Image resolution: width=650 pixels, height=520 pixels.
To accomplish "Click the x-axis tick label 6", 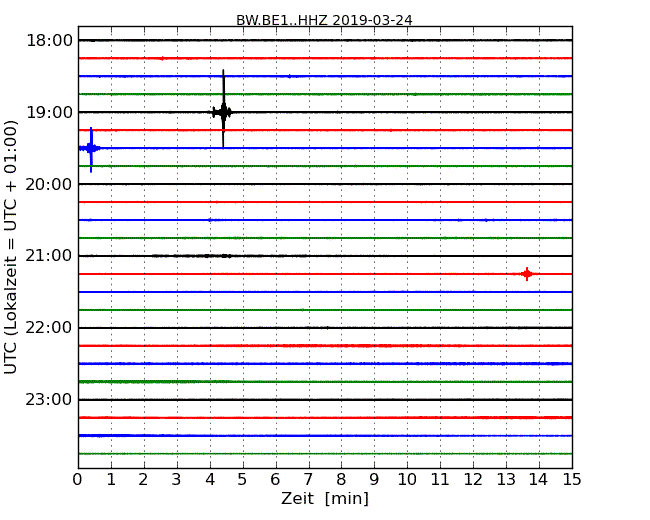I will point(275,480).
